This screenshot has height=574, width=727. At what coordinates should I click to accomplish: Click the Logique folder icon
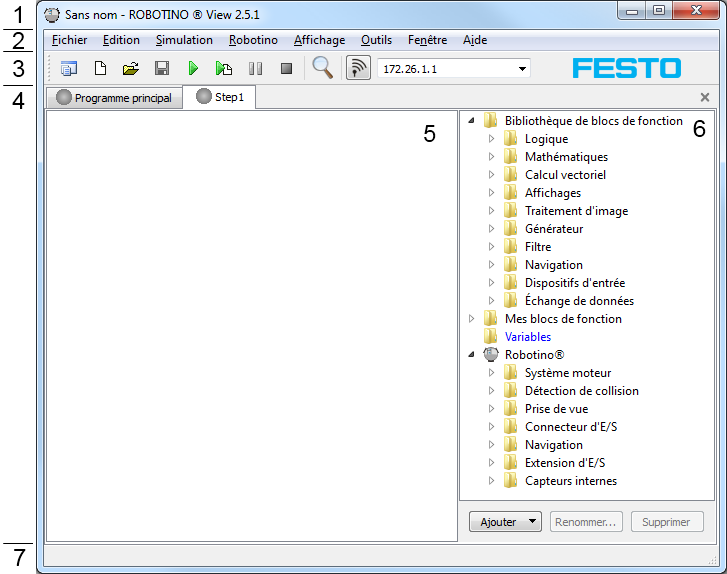click(510, 138)
